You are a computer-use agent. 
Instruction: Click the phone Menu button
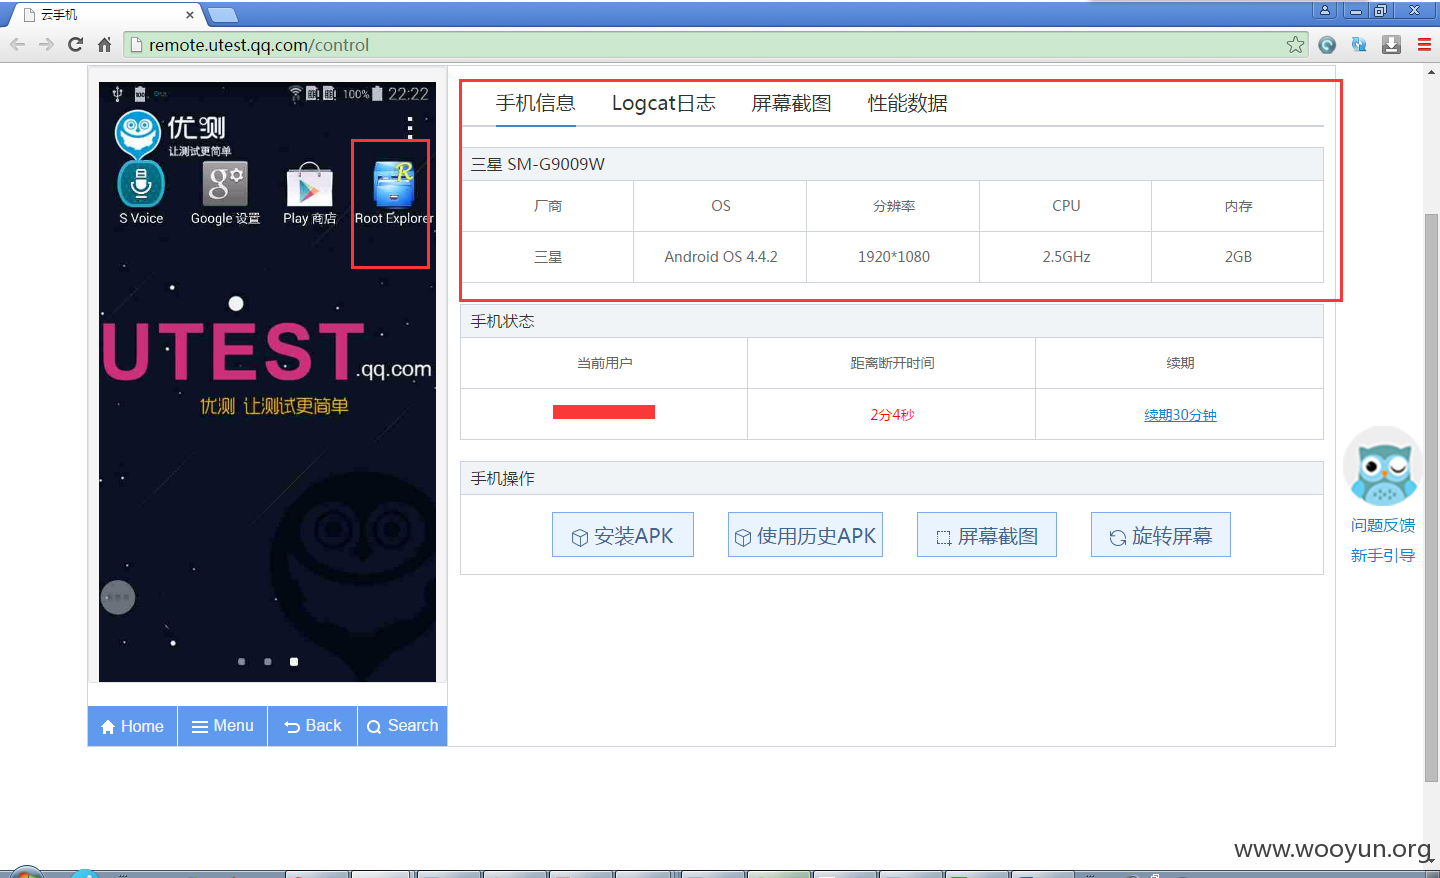pyautogui.click(x=223, y=726)
